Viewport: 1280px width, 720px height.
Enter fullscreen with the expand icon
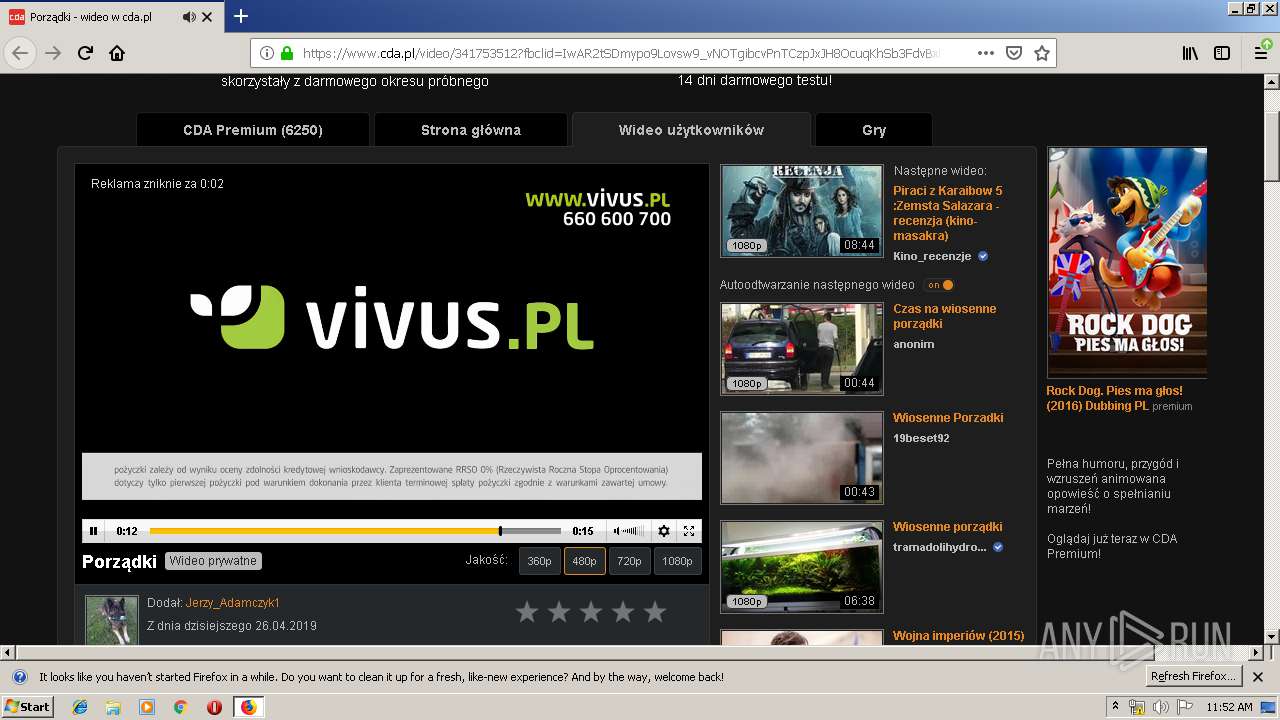[689, 531]
